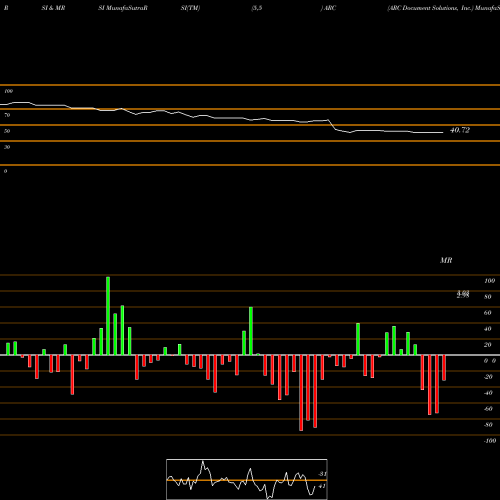Image resolution: width=500 pixels, height=500 pixels.
Task: Click the 70 level label on RSI axis
Action: pos(7,115)
